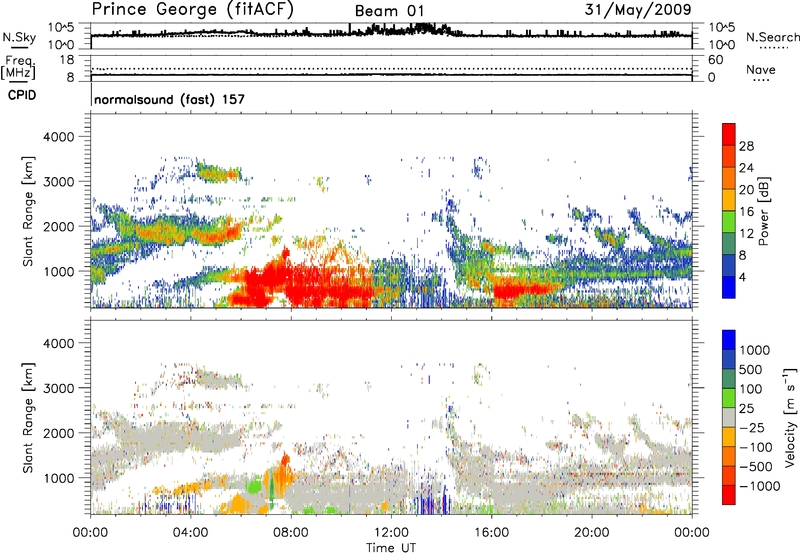Select the 'Freq. [MHz]' axis label
The height and width of the screenshot is (554, 800).
click(18, 68)
